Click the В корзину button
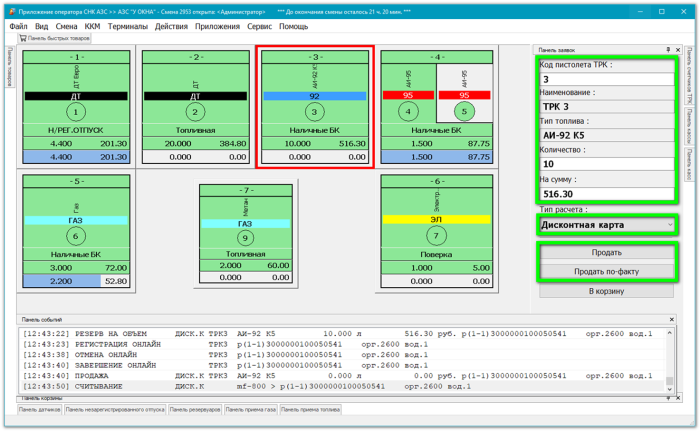The width and height of the screenshot is (700, 431). tap(607, 291)
